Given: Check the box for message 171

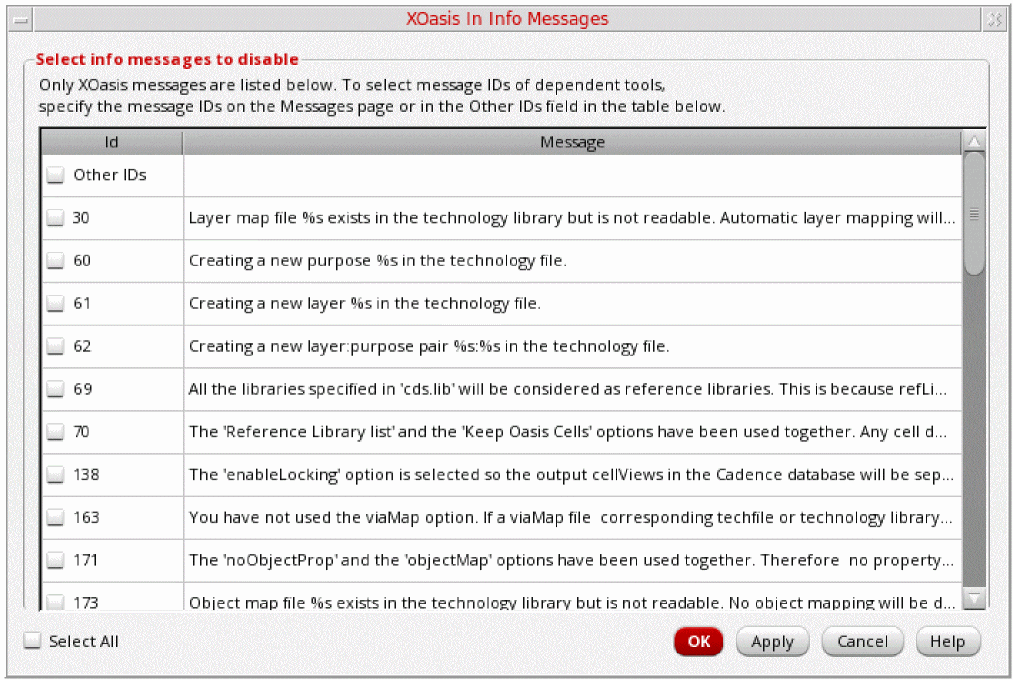Looking at the screenshot, I should pyautogui.click(x=56, y=560).
